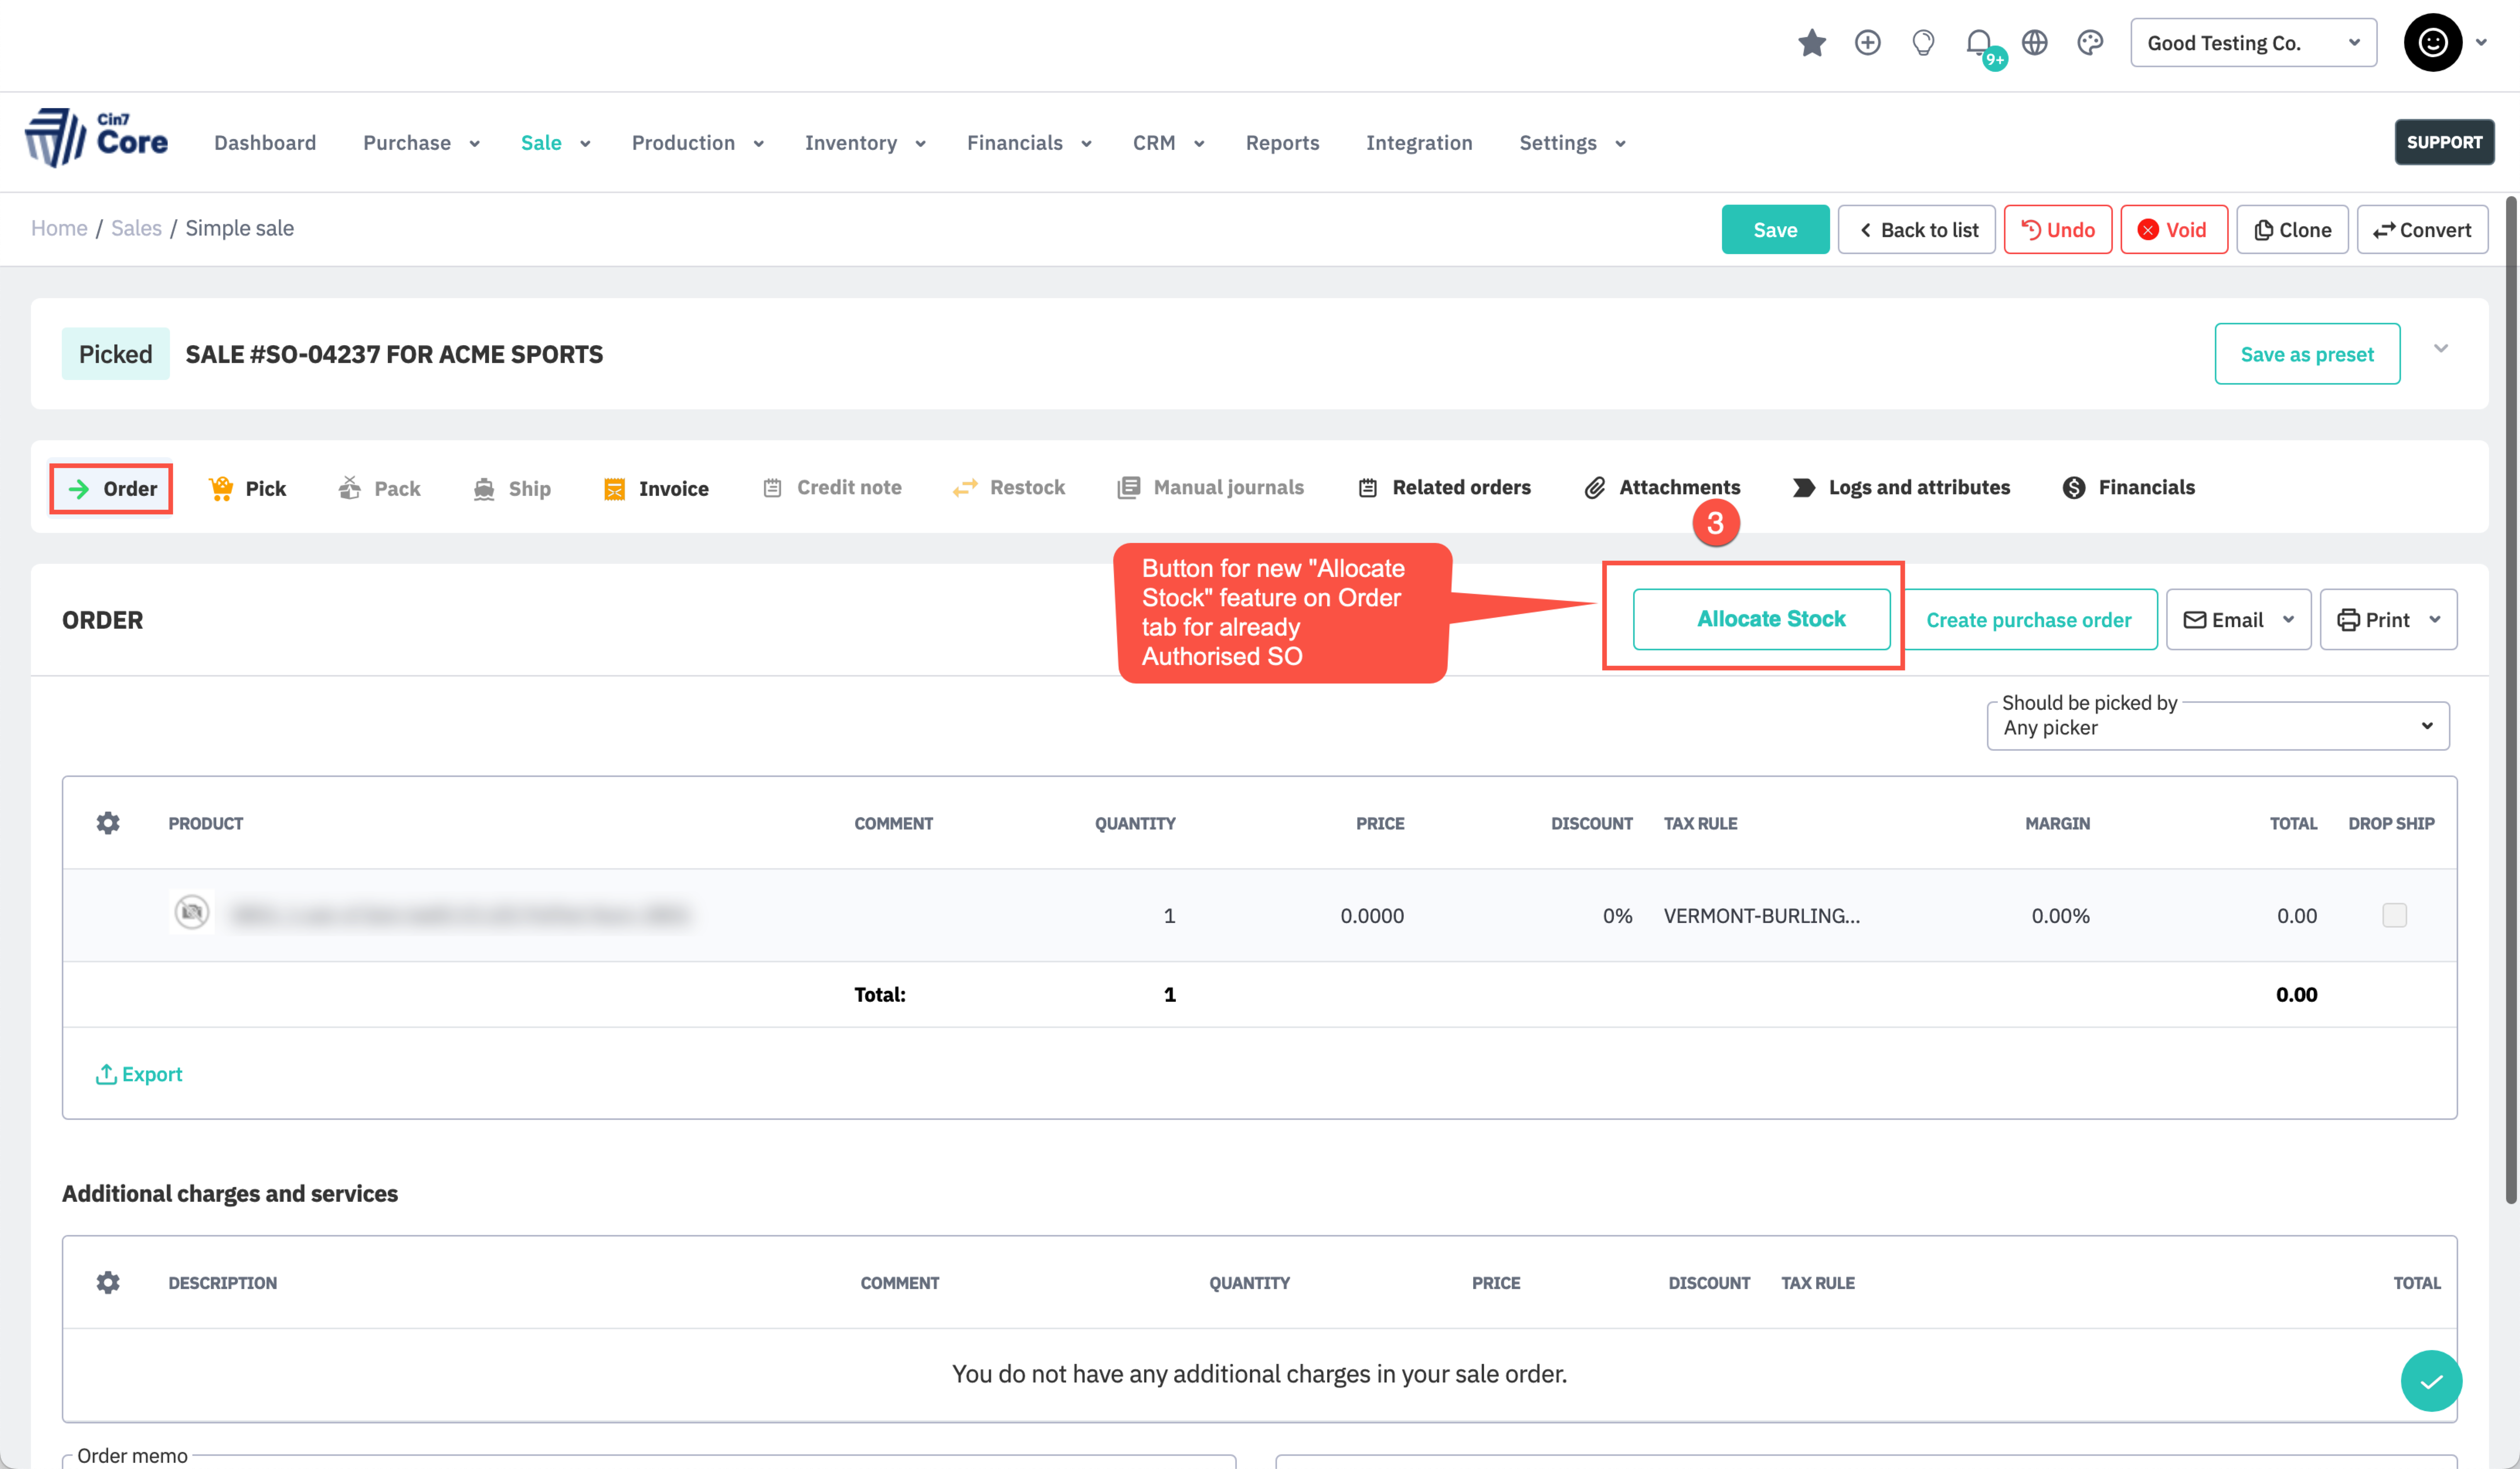2520x1469 pixels.
Task: Click additional charges table gear icon
Action: point(108,1282)
